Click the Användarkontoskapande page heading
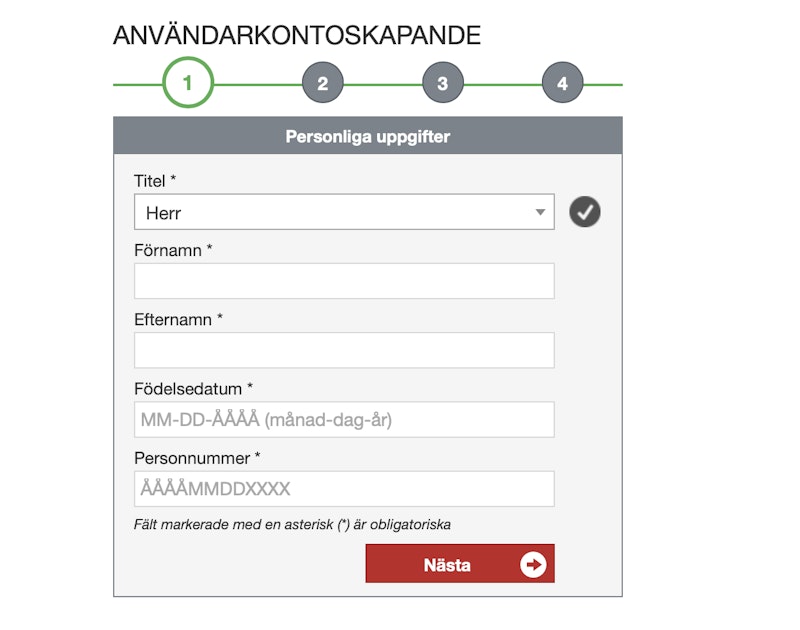 (297, 36)
